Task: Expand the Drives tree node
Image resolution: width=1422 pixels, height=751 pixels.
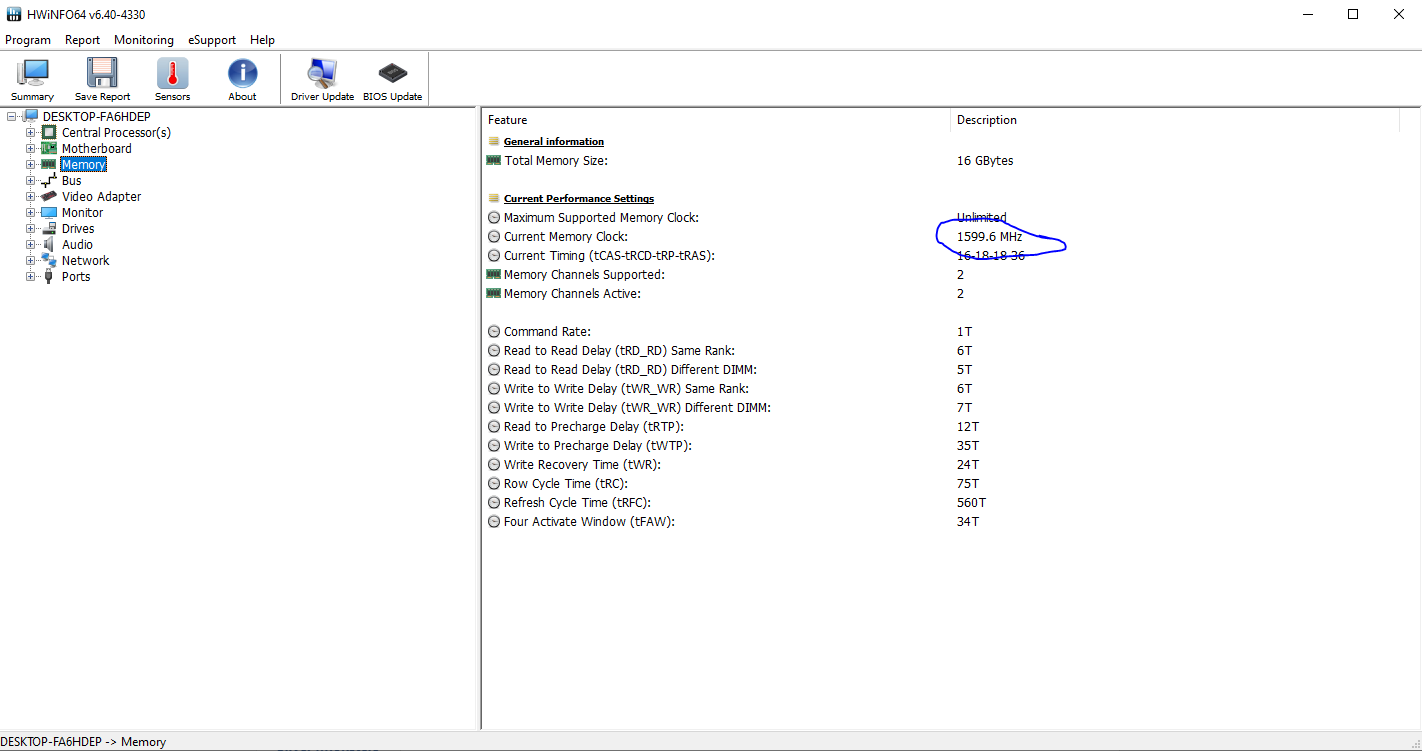Action: (x=31, y=228)
